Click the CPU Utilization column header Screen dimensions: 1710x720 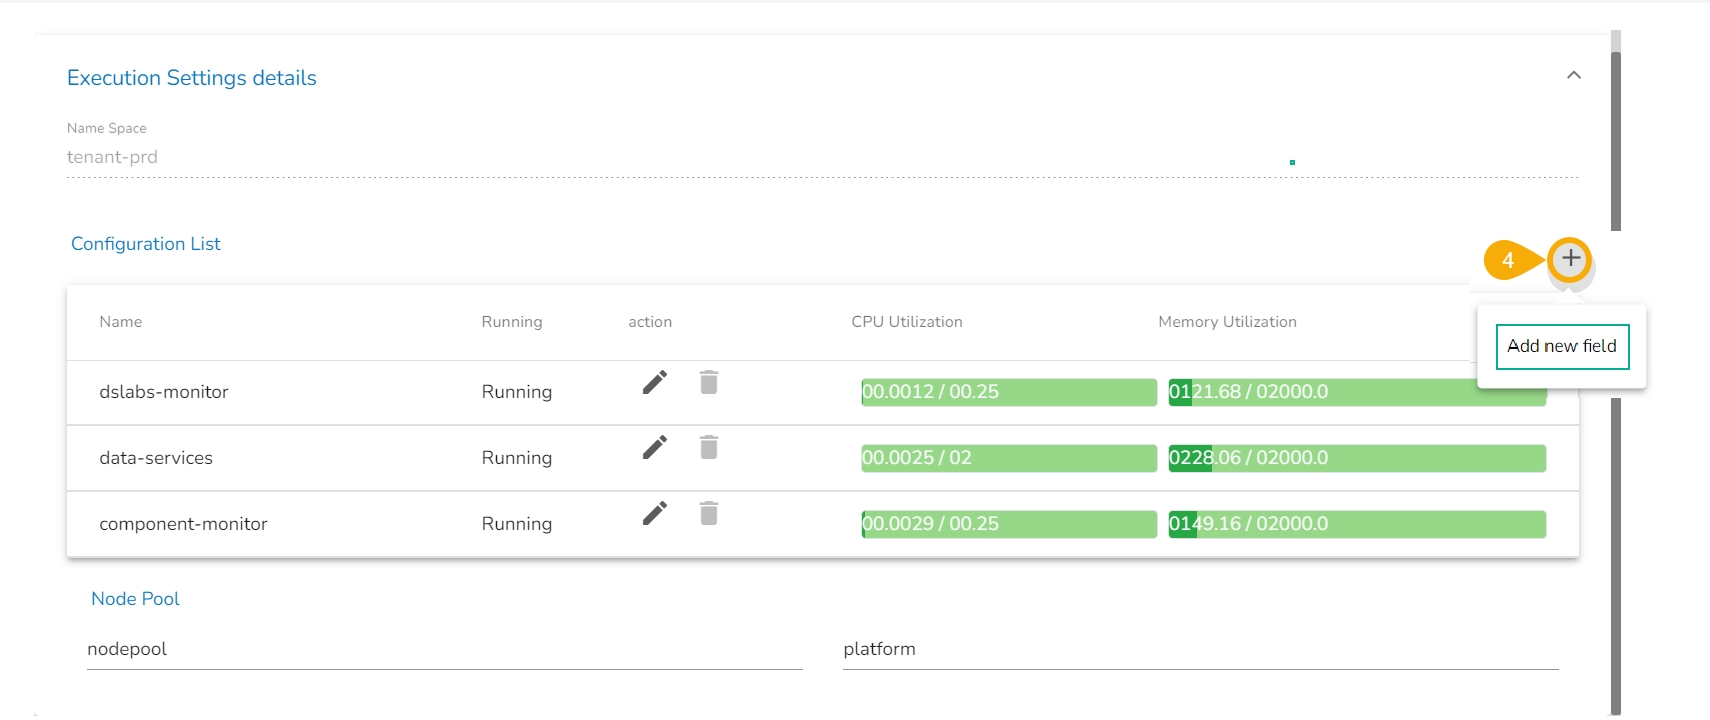coord(907,322)
